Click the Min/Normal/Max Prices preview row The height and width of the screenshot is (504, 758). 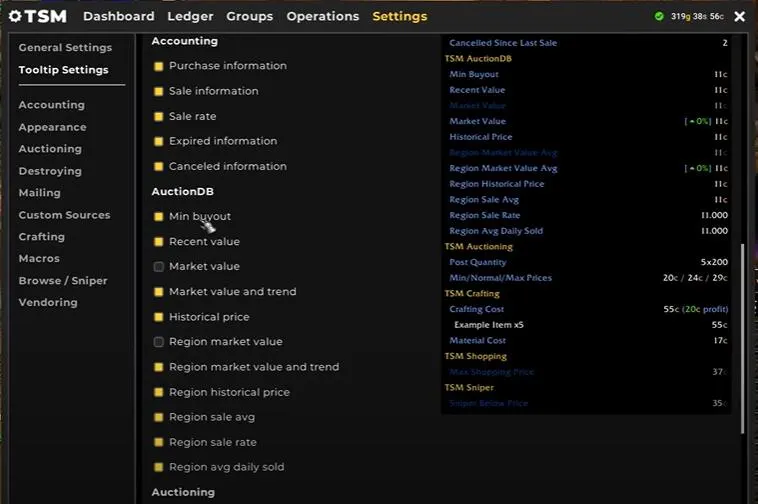coord(588,277)
